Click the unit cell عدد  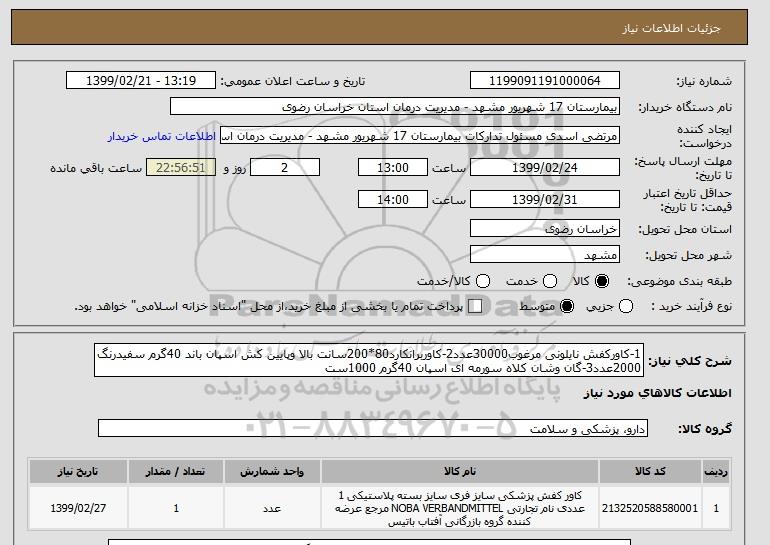pyautogui.click(x=272, y=508)
